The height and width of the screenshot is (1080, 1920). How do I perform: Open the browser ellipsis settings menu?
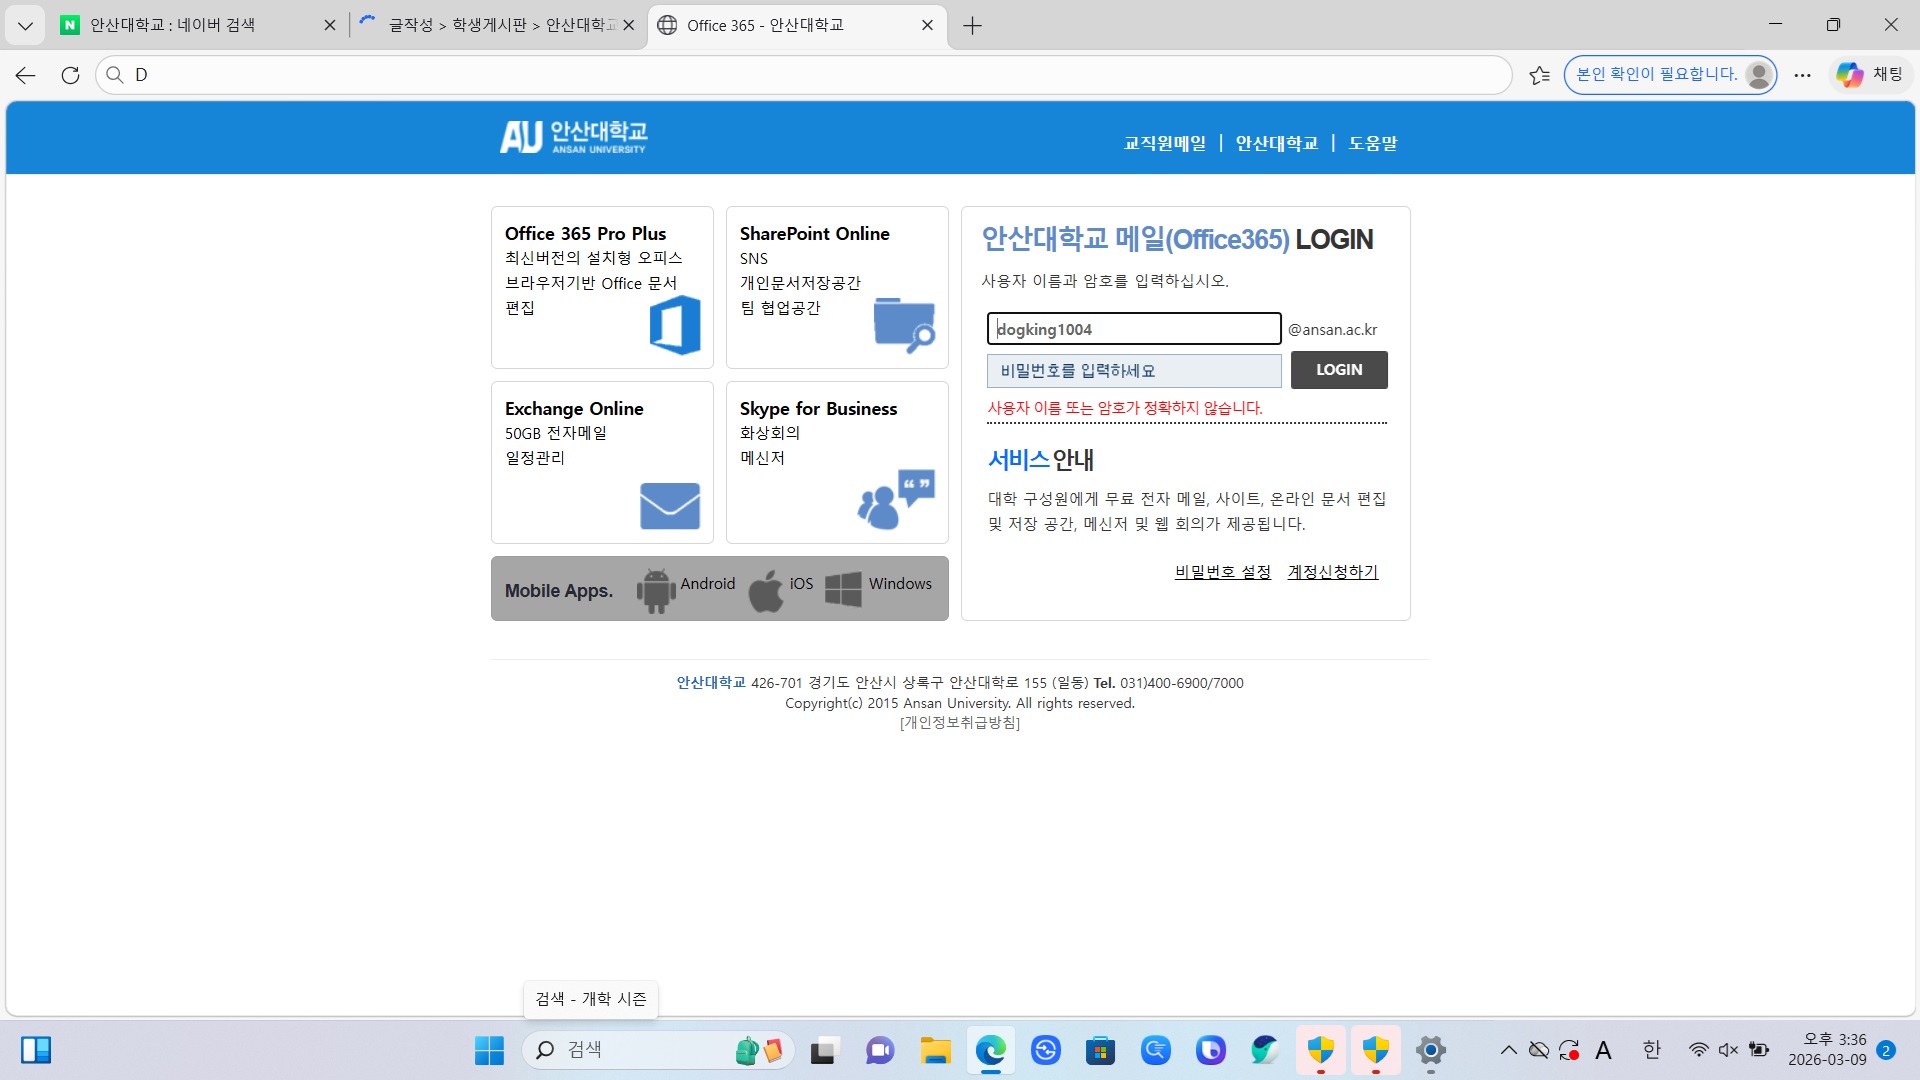(1802, 74)
